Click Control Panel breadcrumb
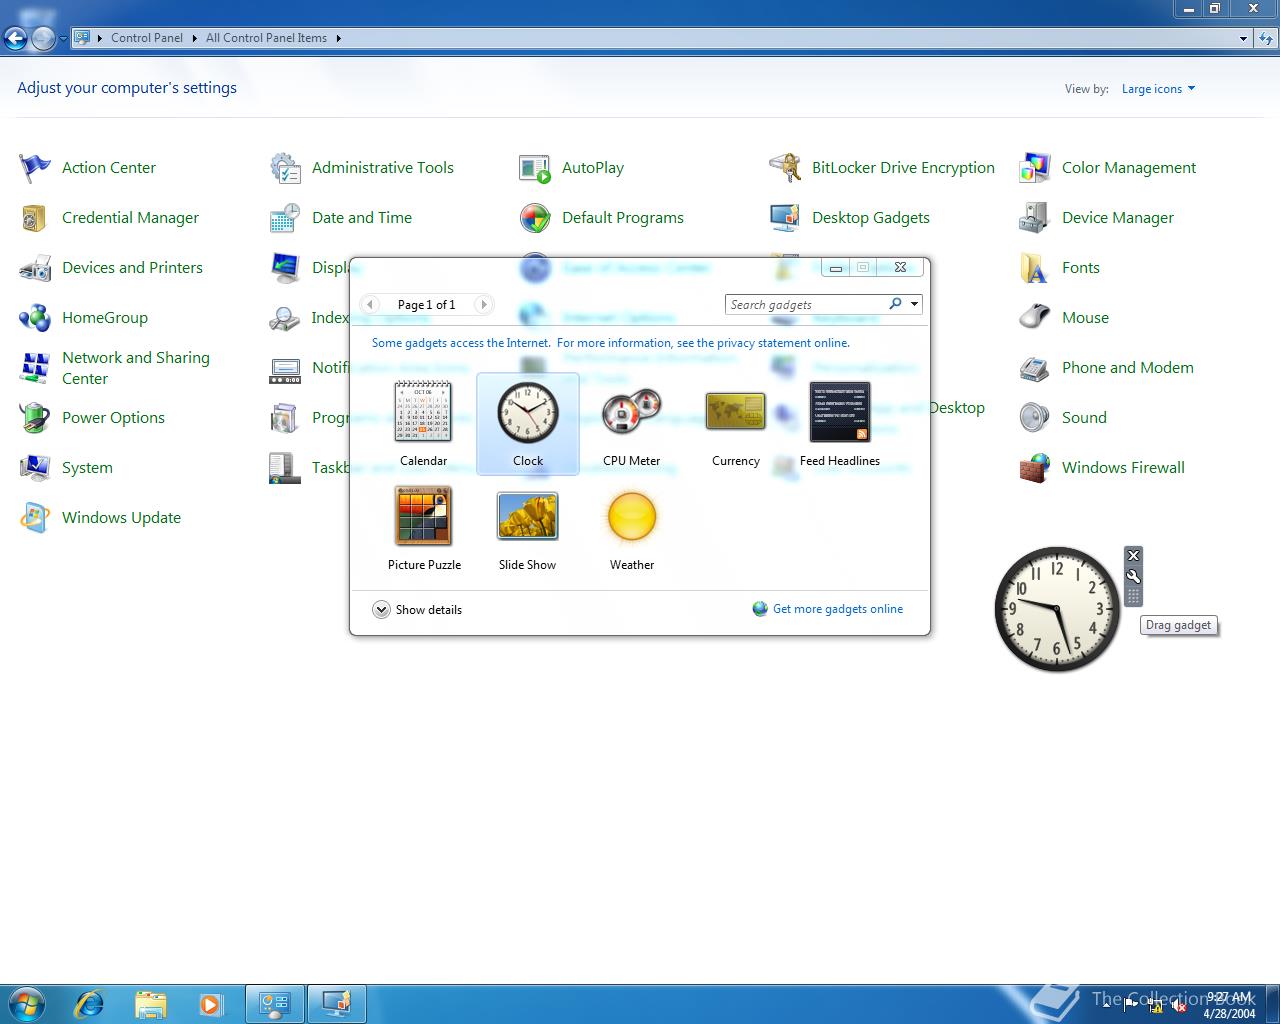Viewport: 1280px width, 1024px height. click(147, 38)
